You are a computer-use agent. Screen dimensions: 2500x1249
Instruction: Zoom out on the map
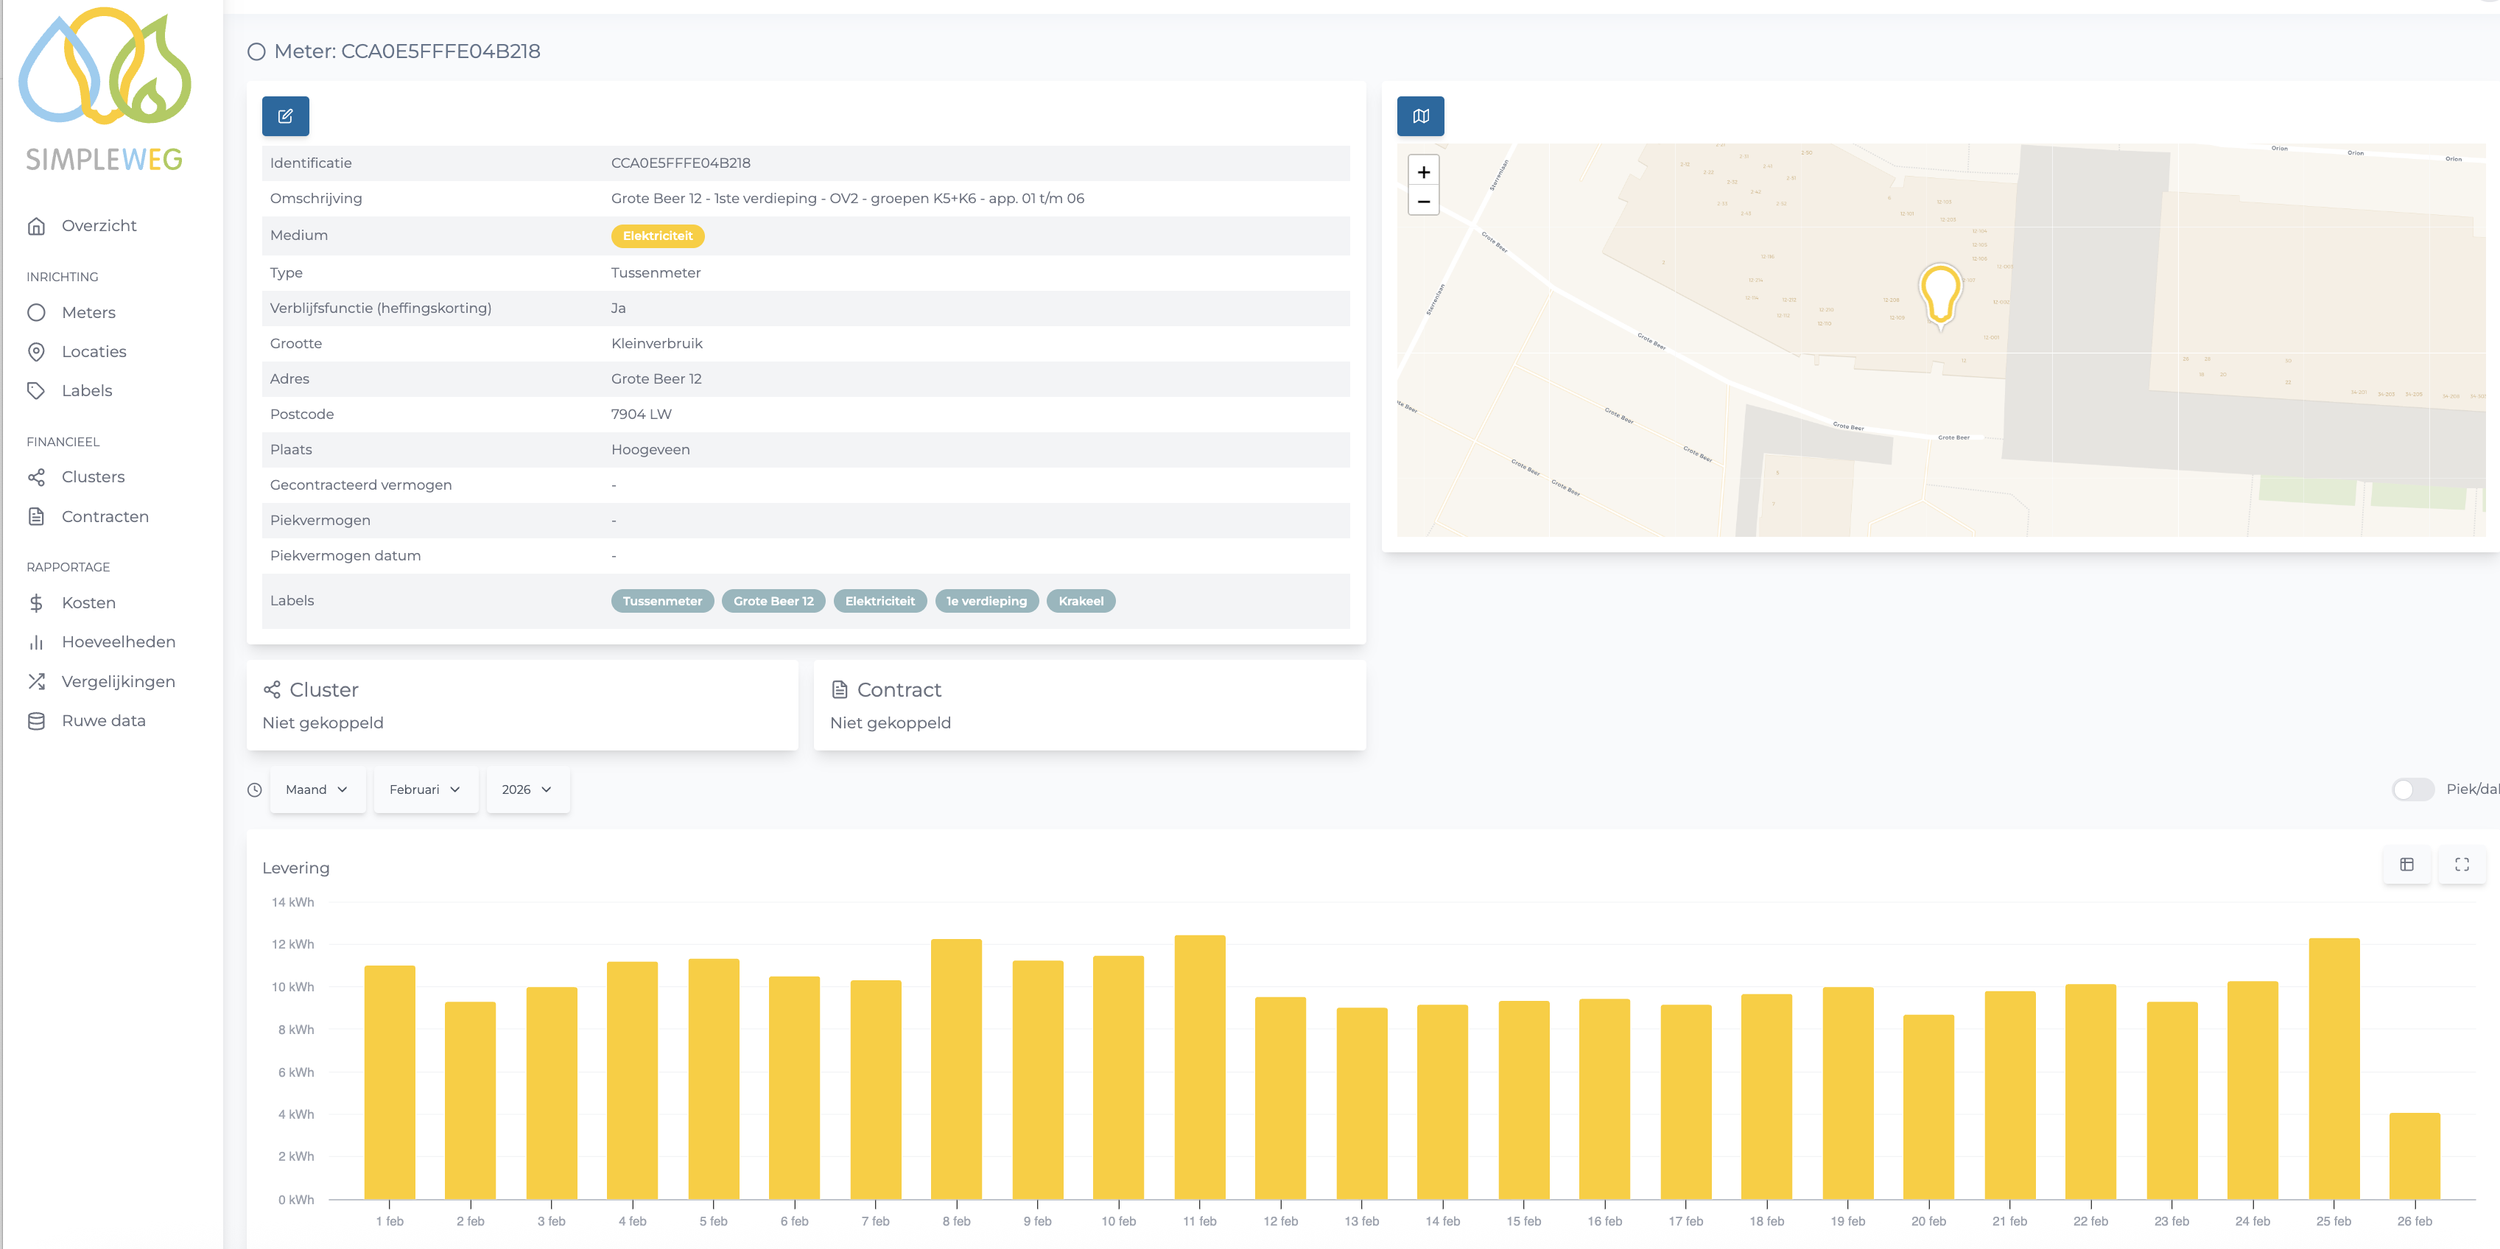1423,202
